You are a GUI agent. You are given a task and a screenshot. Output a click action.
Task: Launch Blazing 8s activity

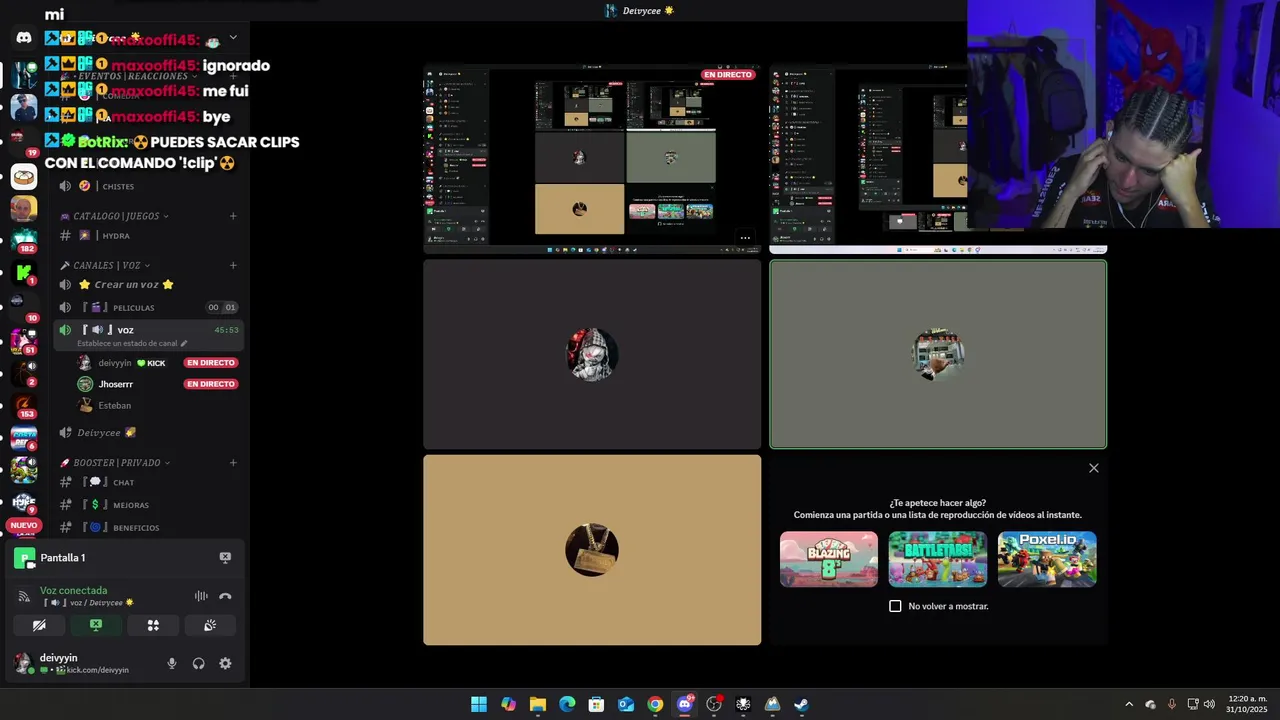(x=829, y=559)
